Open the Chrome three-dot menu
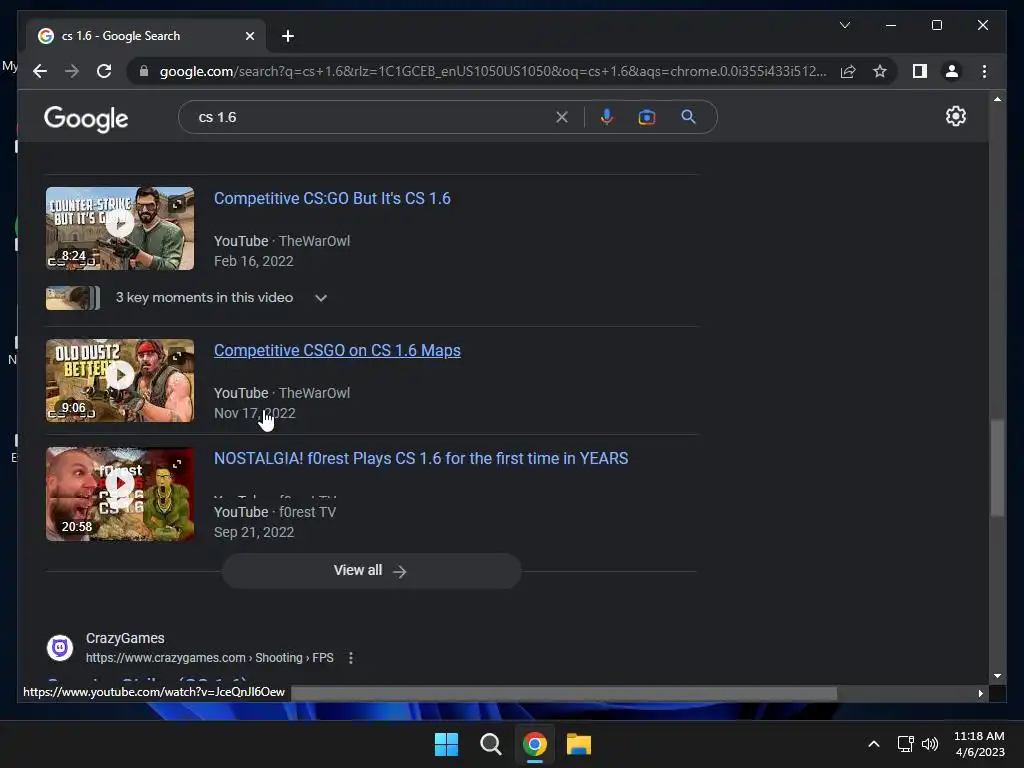This screenshot has height=768, width=1024. [984, 71]
